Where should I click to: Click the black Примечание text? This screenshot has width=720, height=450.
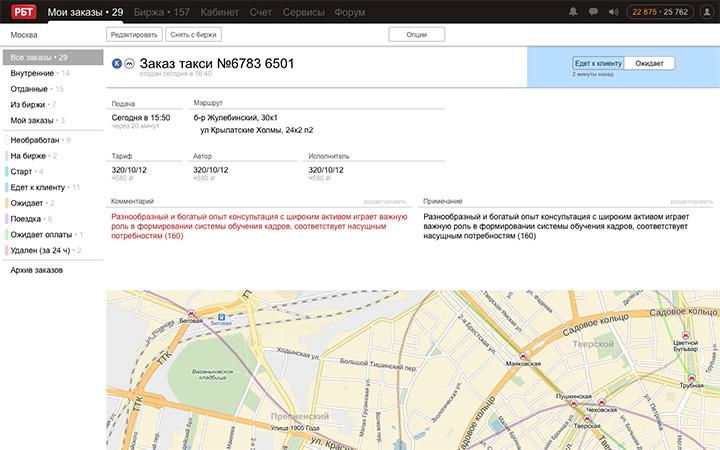[x=556, y=226]
